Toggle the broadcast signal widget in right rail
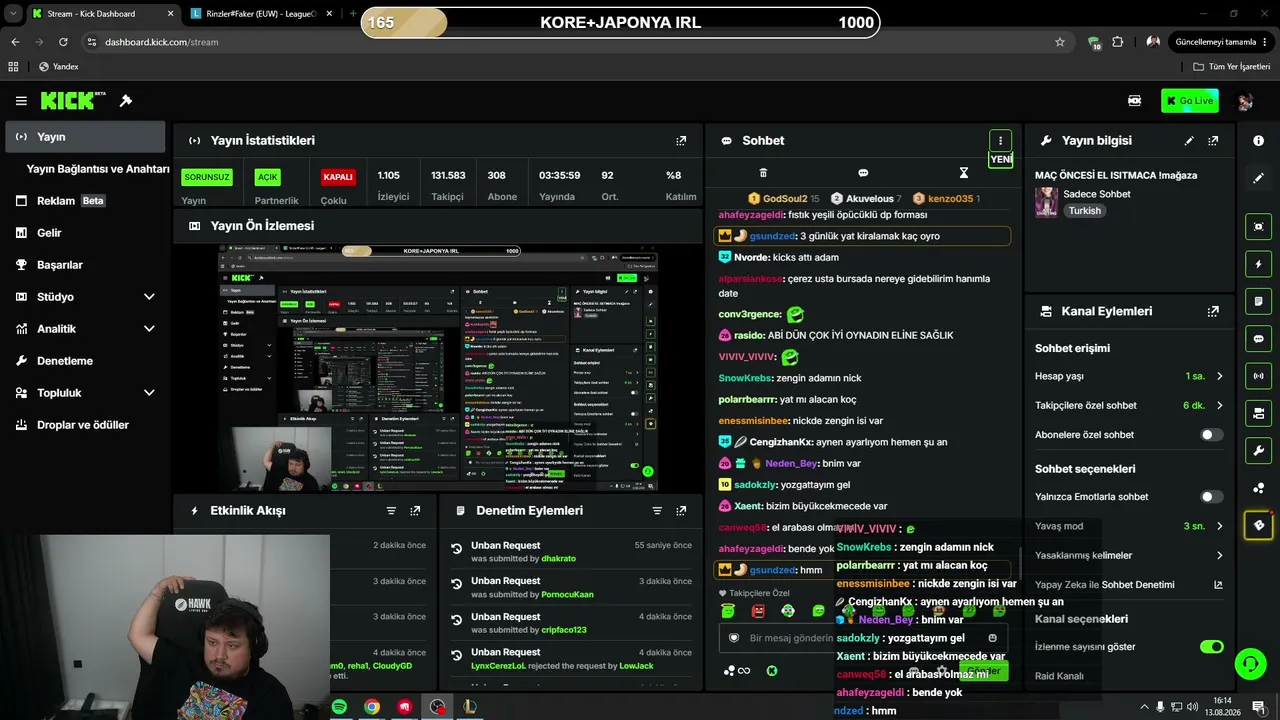1280x720 pixels. tap(1259, 376)
